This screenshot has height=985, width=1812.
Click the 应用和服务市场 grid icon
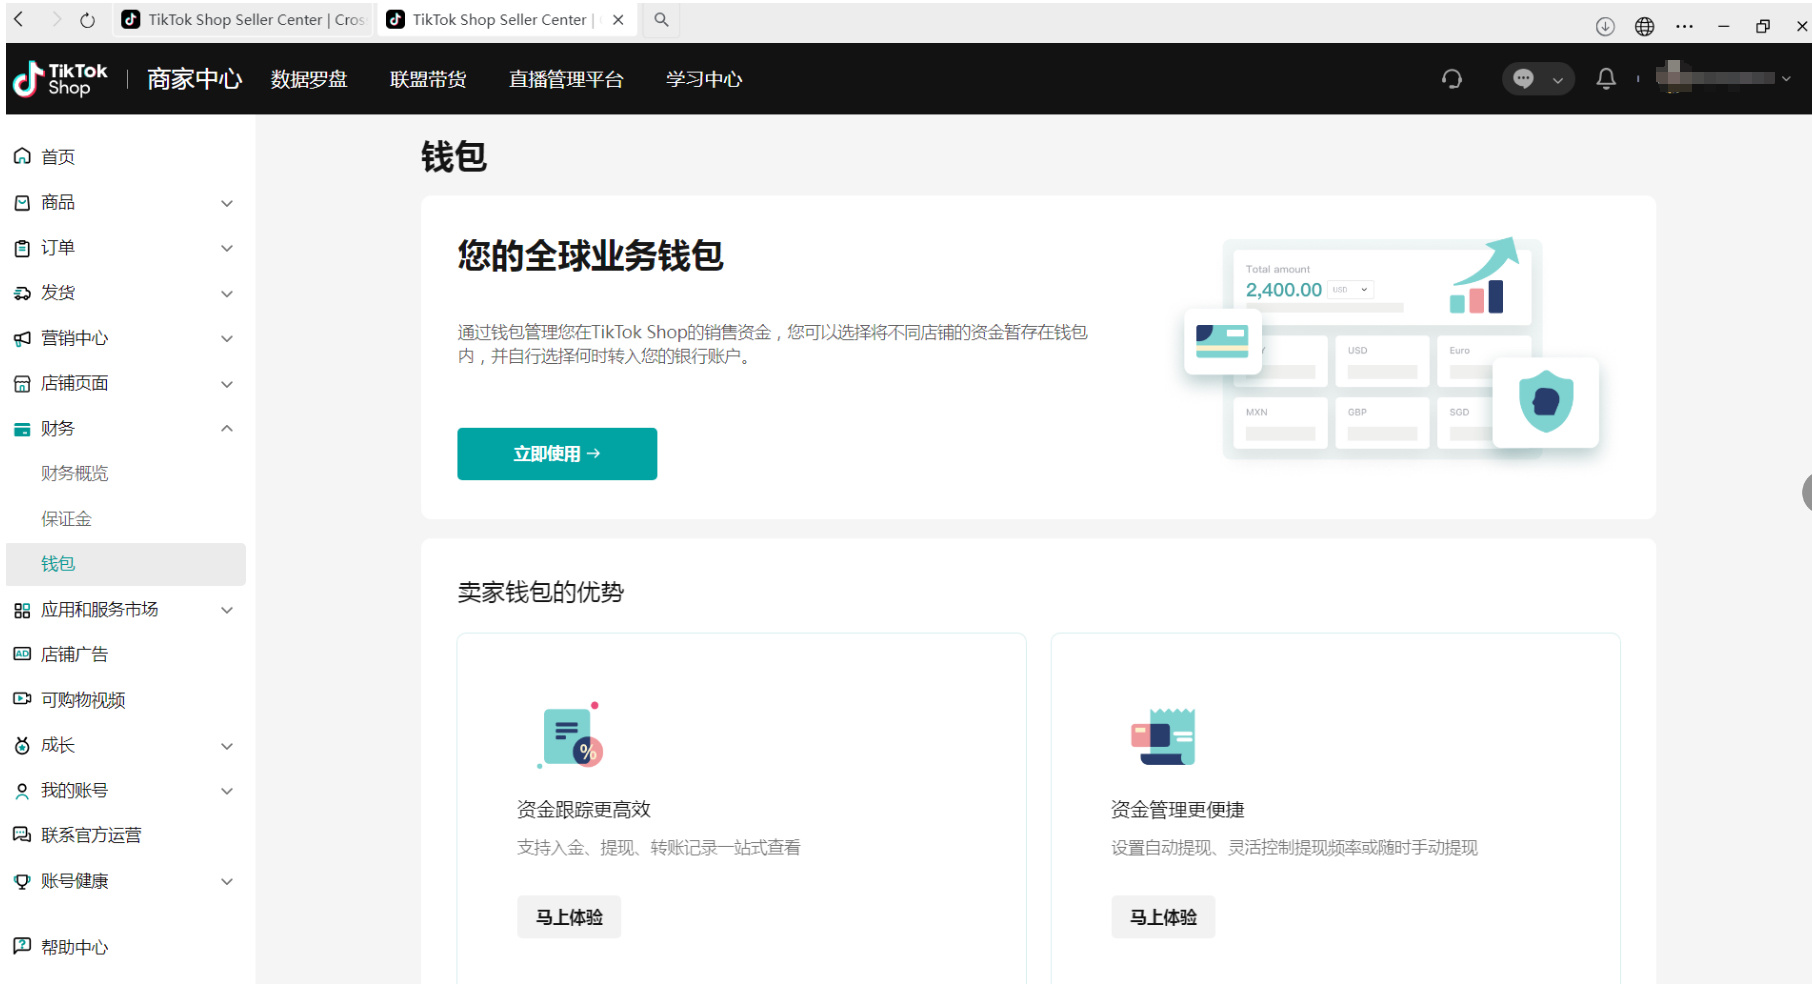point(22,610)
